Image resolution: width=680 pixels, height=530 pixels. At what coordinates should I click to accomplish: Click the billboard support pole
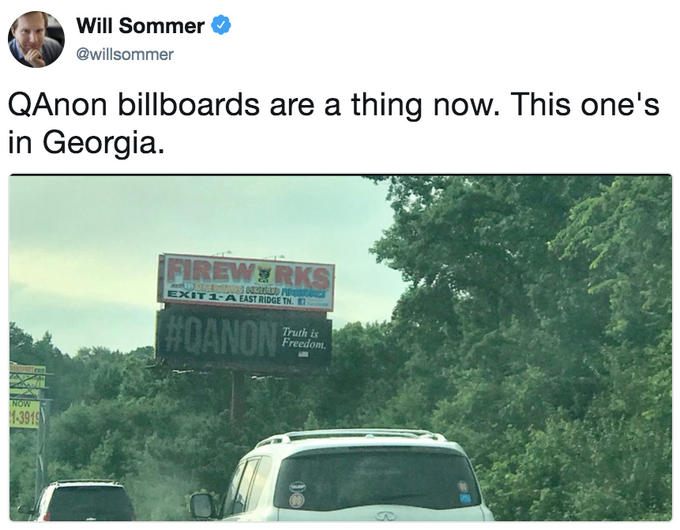(237, 397)
